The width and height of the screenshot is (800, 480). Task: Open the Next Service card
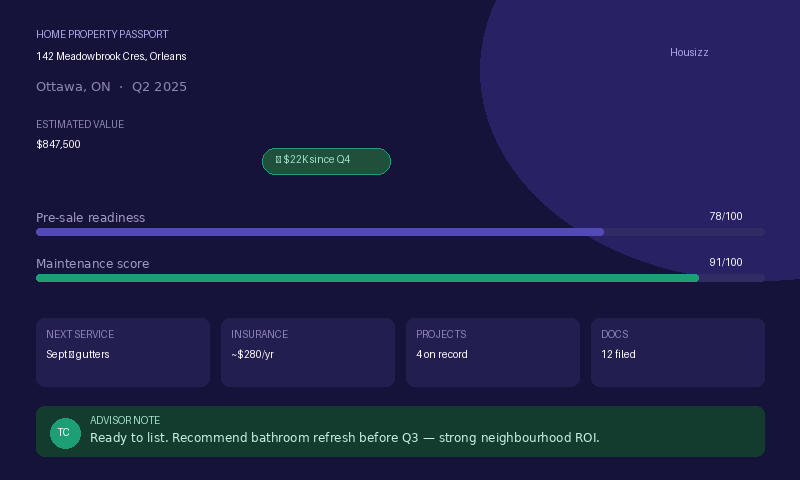pos(123,352)
